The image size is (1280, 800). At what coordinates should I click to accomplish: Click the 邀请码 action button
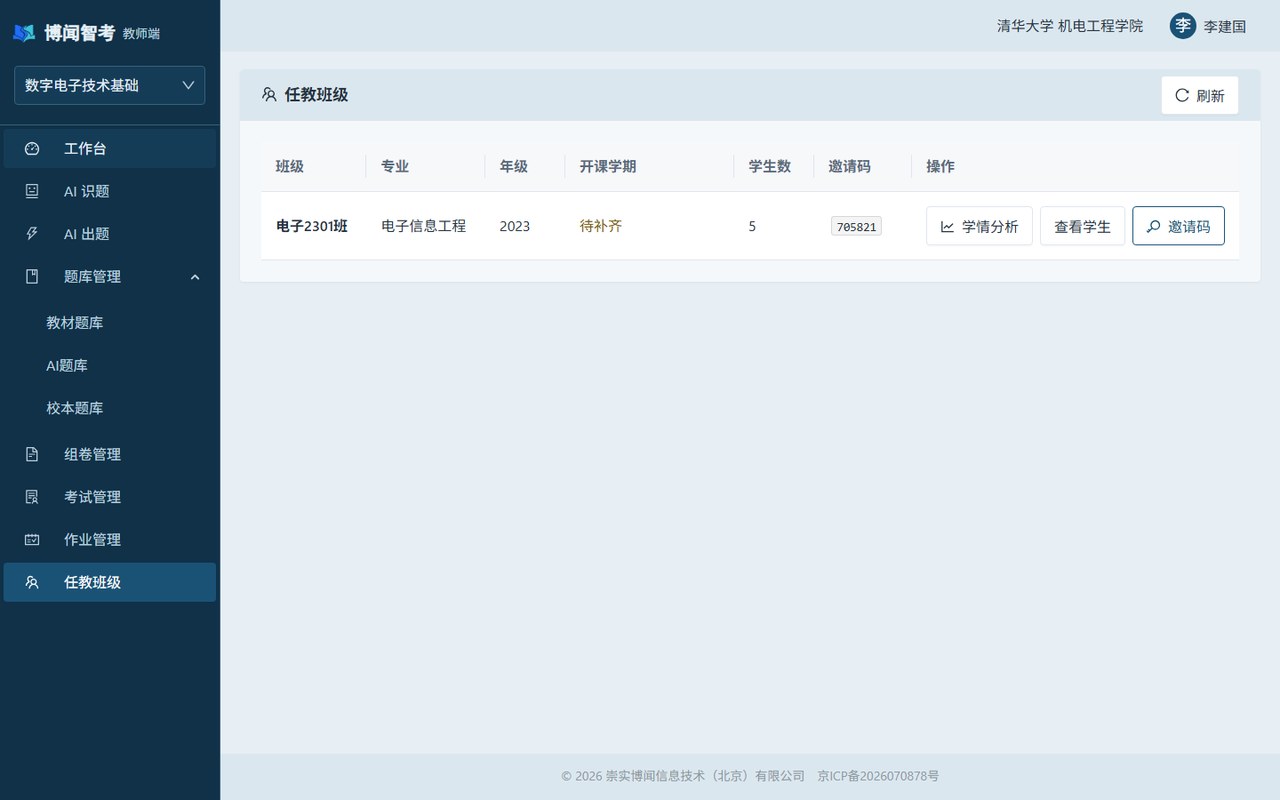[x=1178, y=226]
